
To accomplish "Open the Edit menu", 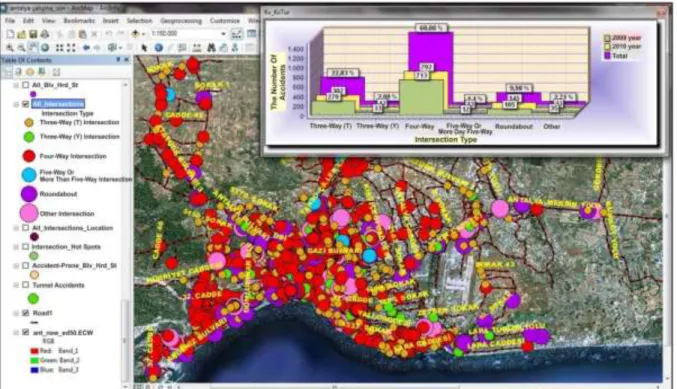I will point(28,20).
